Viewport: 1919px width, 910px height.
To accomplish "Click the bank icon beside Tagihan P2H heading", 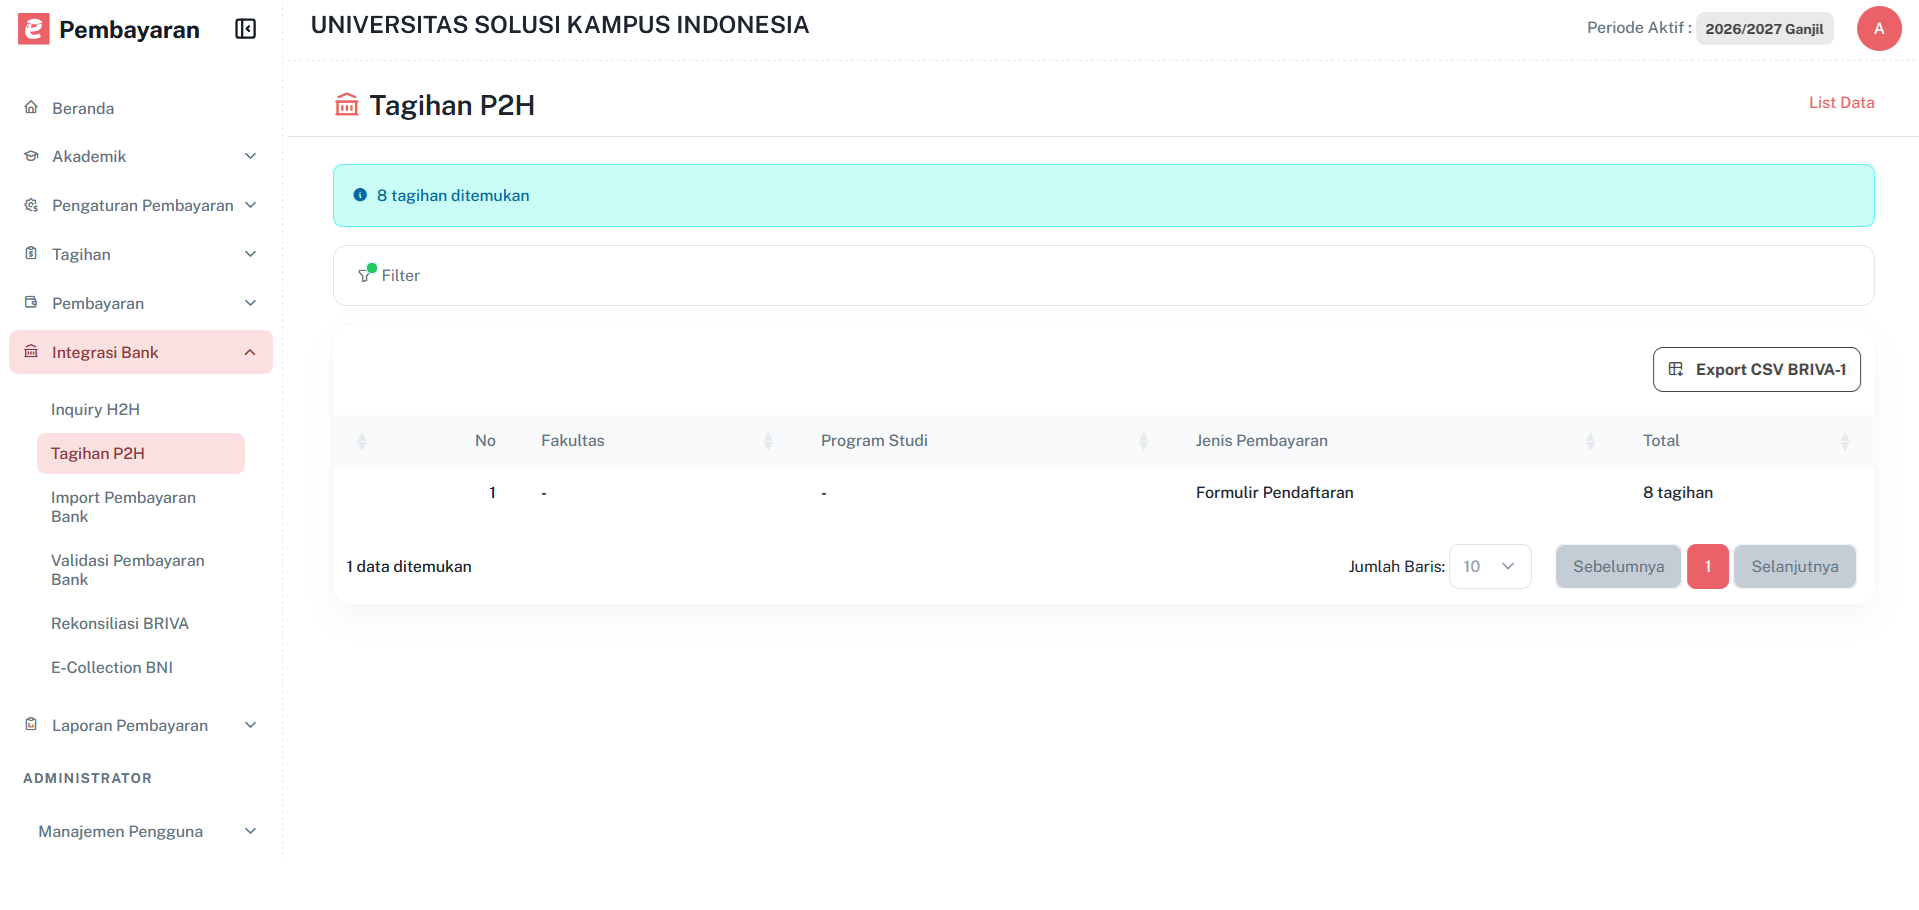I will [347, 104].
